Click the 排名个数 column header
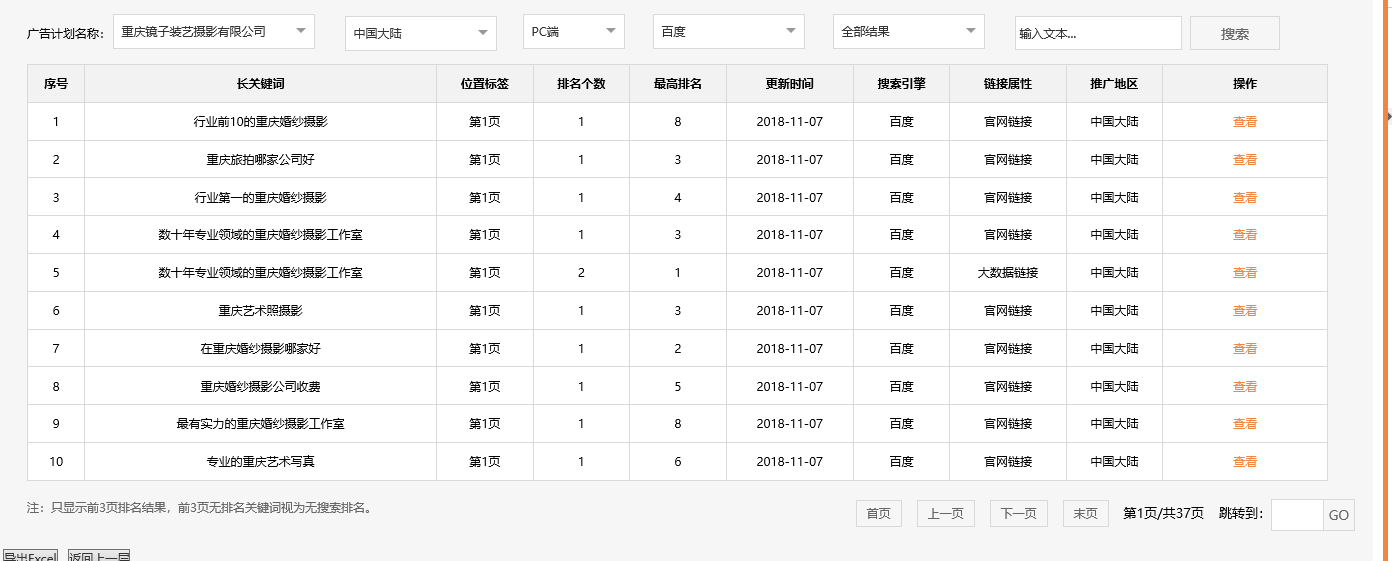1392x561 pixels. click(x=582, y=84)
